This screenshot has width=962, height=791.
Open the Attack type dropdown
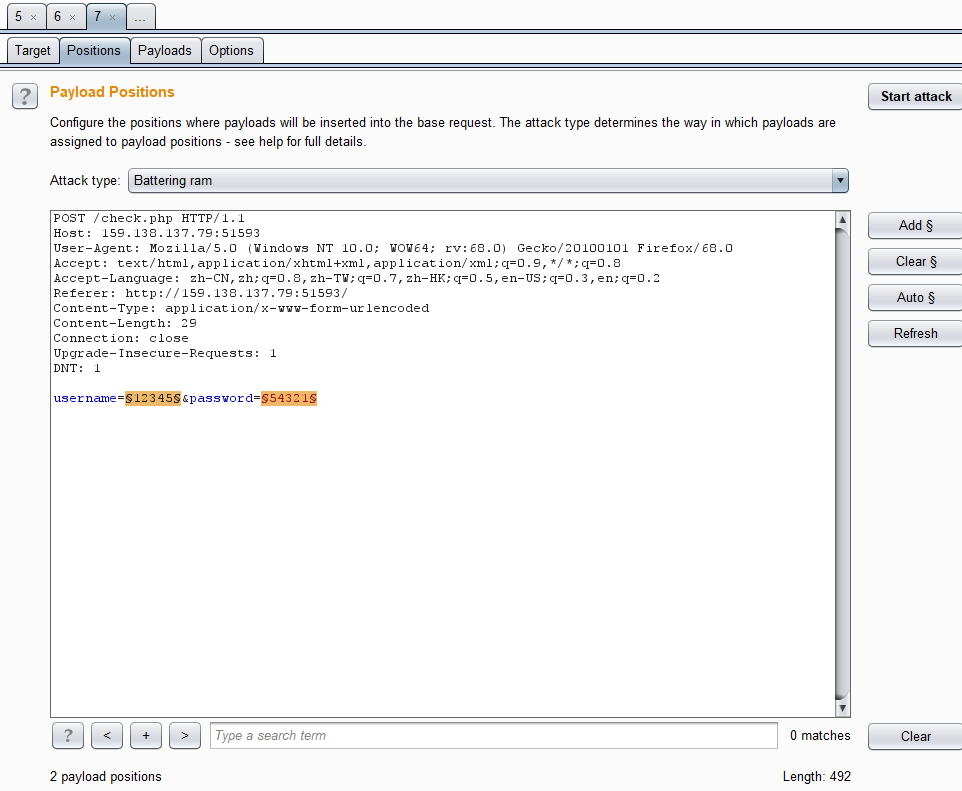click(840, 181)
